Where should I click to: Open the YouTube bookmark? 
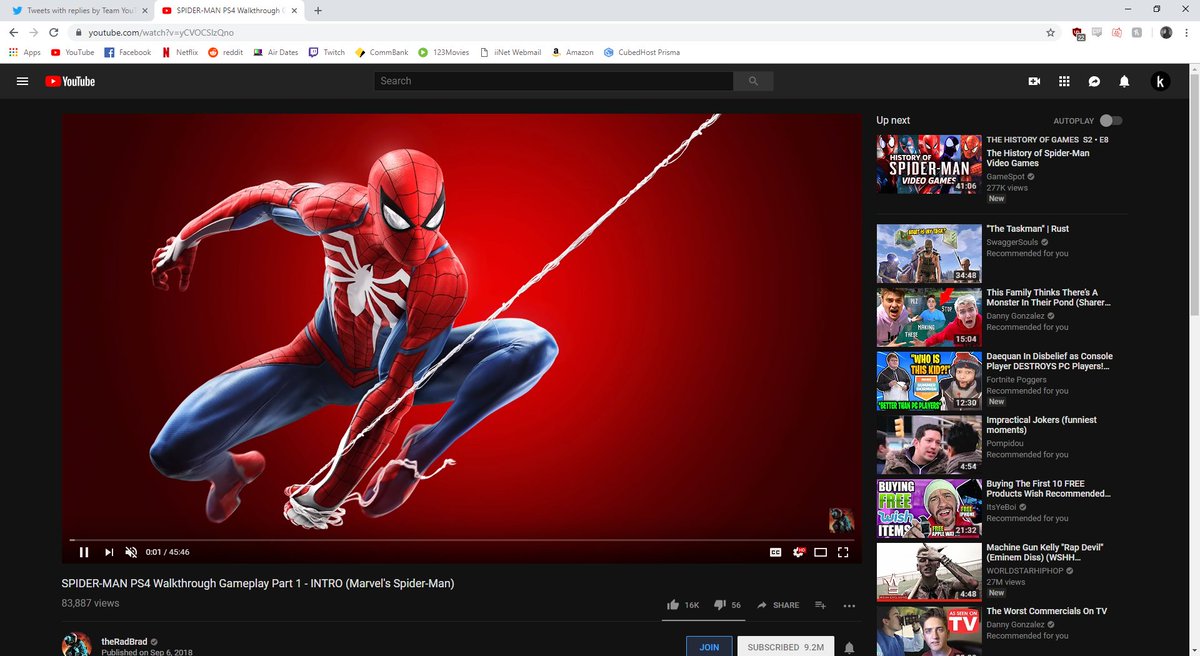[x=72, y=52]
